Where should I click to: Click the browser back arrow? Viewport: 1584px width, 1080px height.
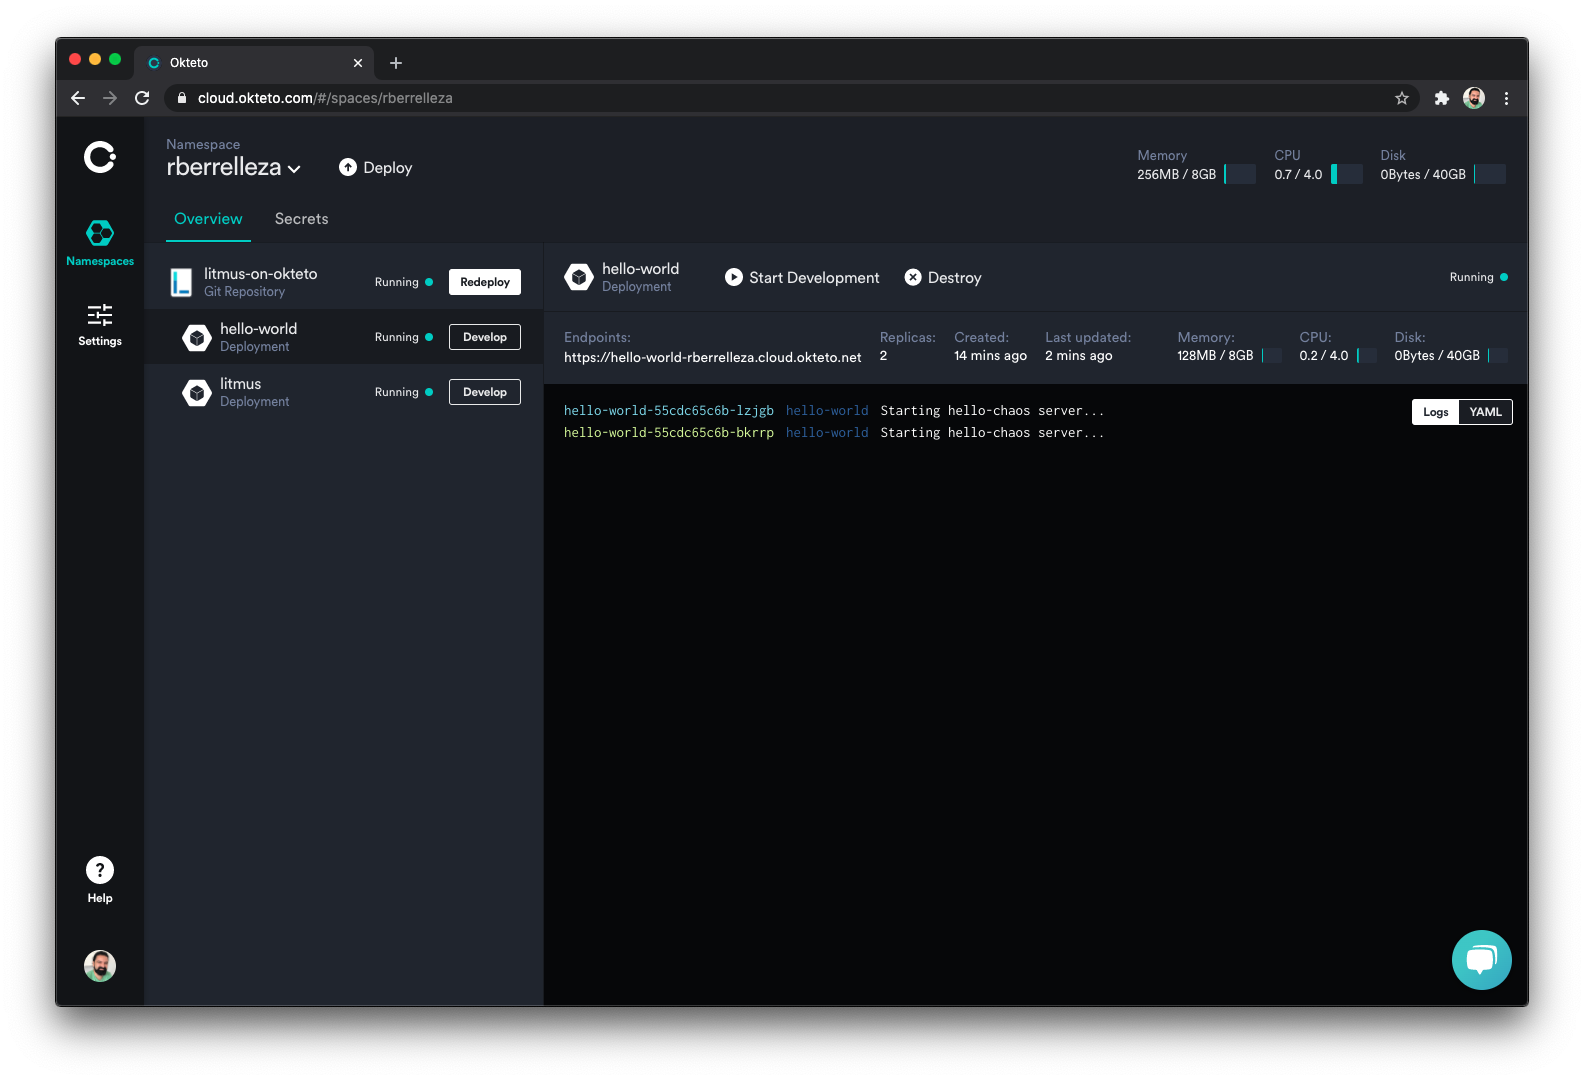pyautogui.click(x=78, y=98)
